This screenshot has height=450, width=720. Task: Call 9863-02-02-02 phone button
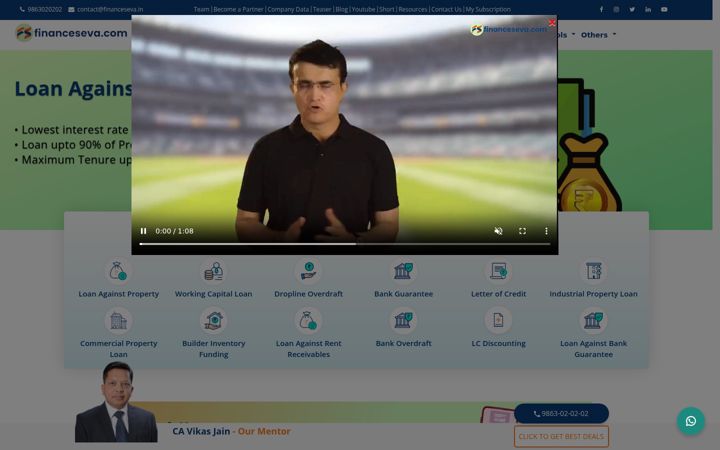561,413
